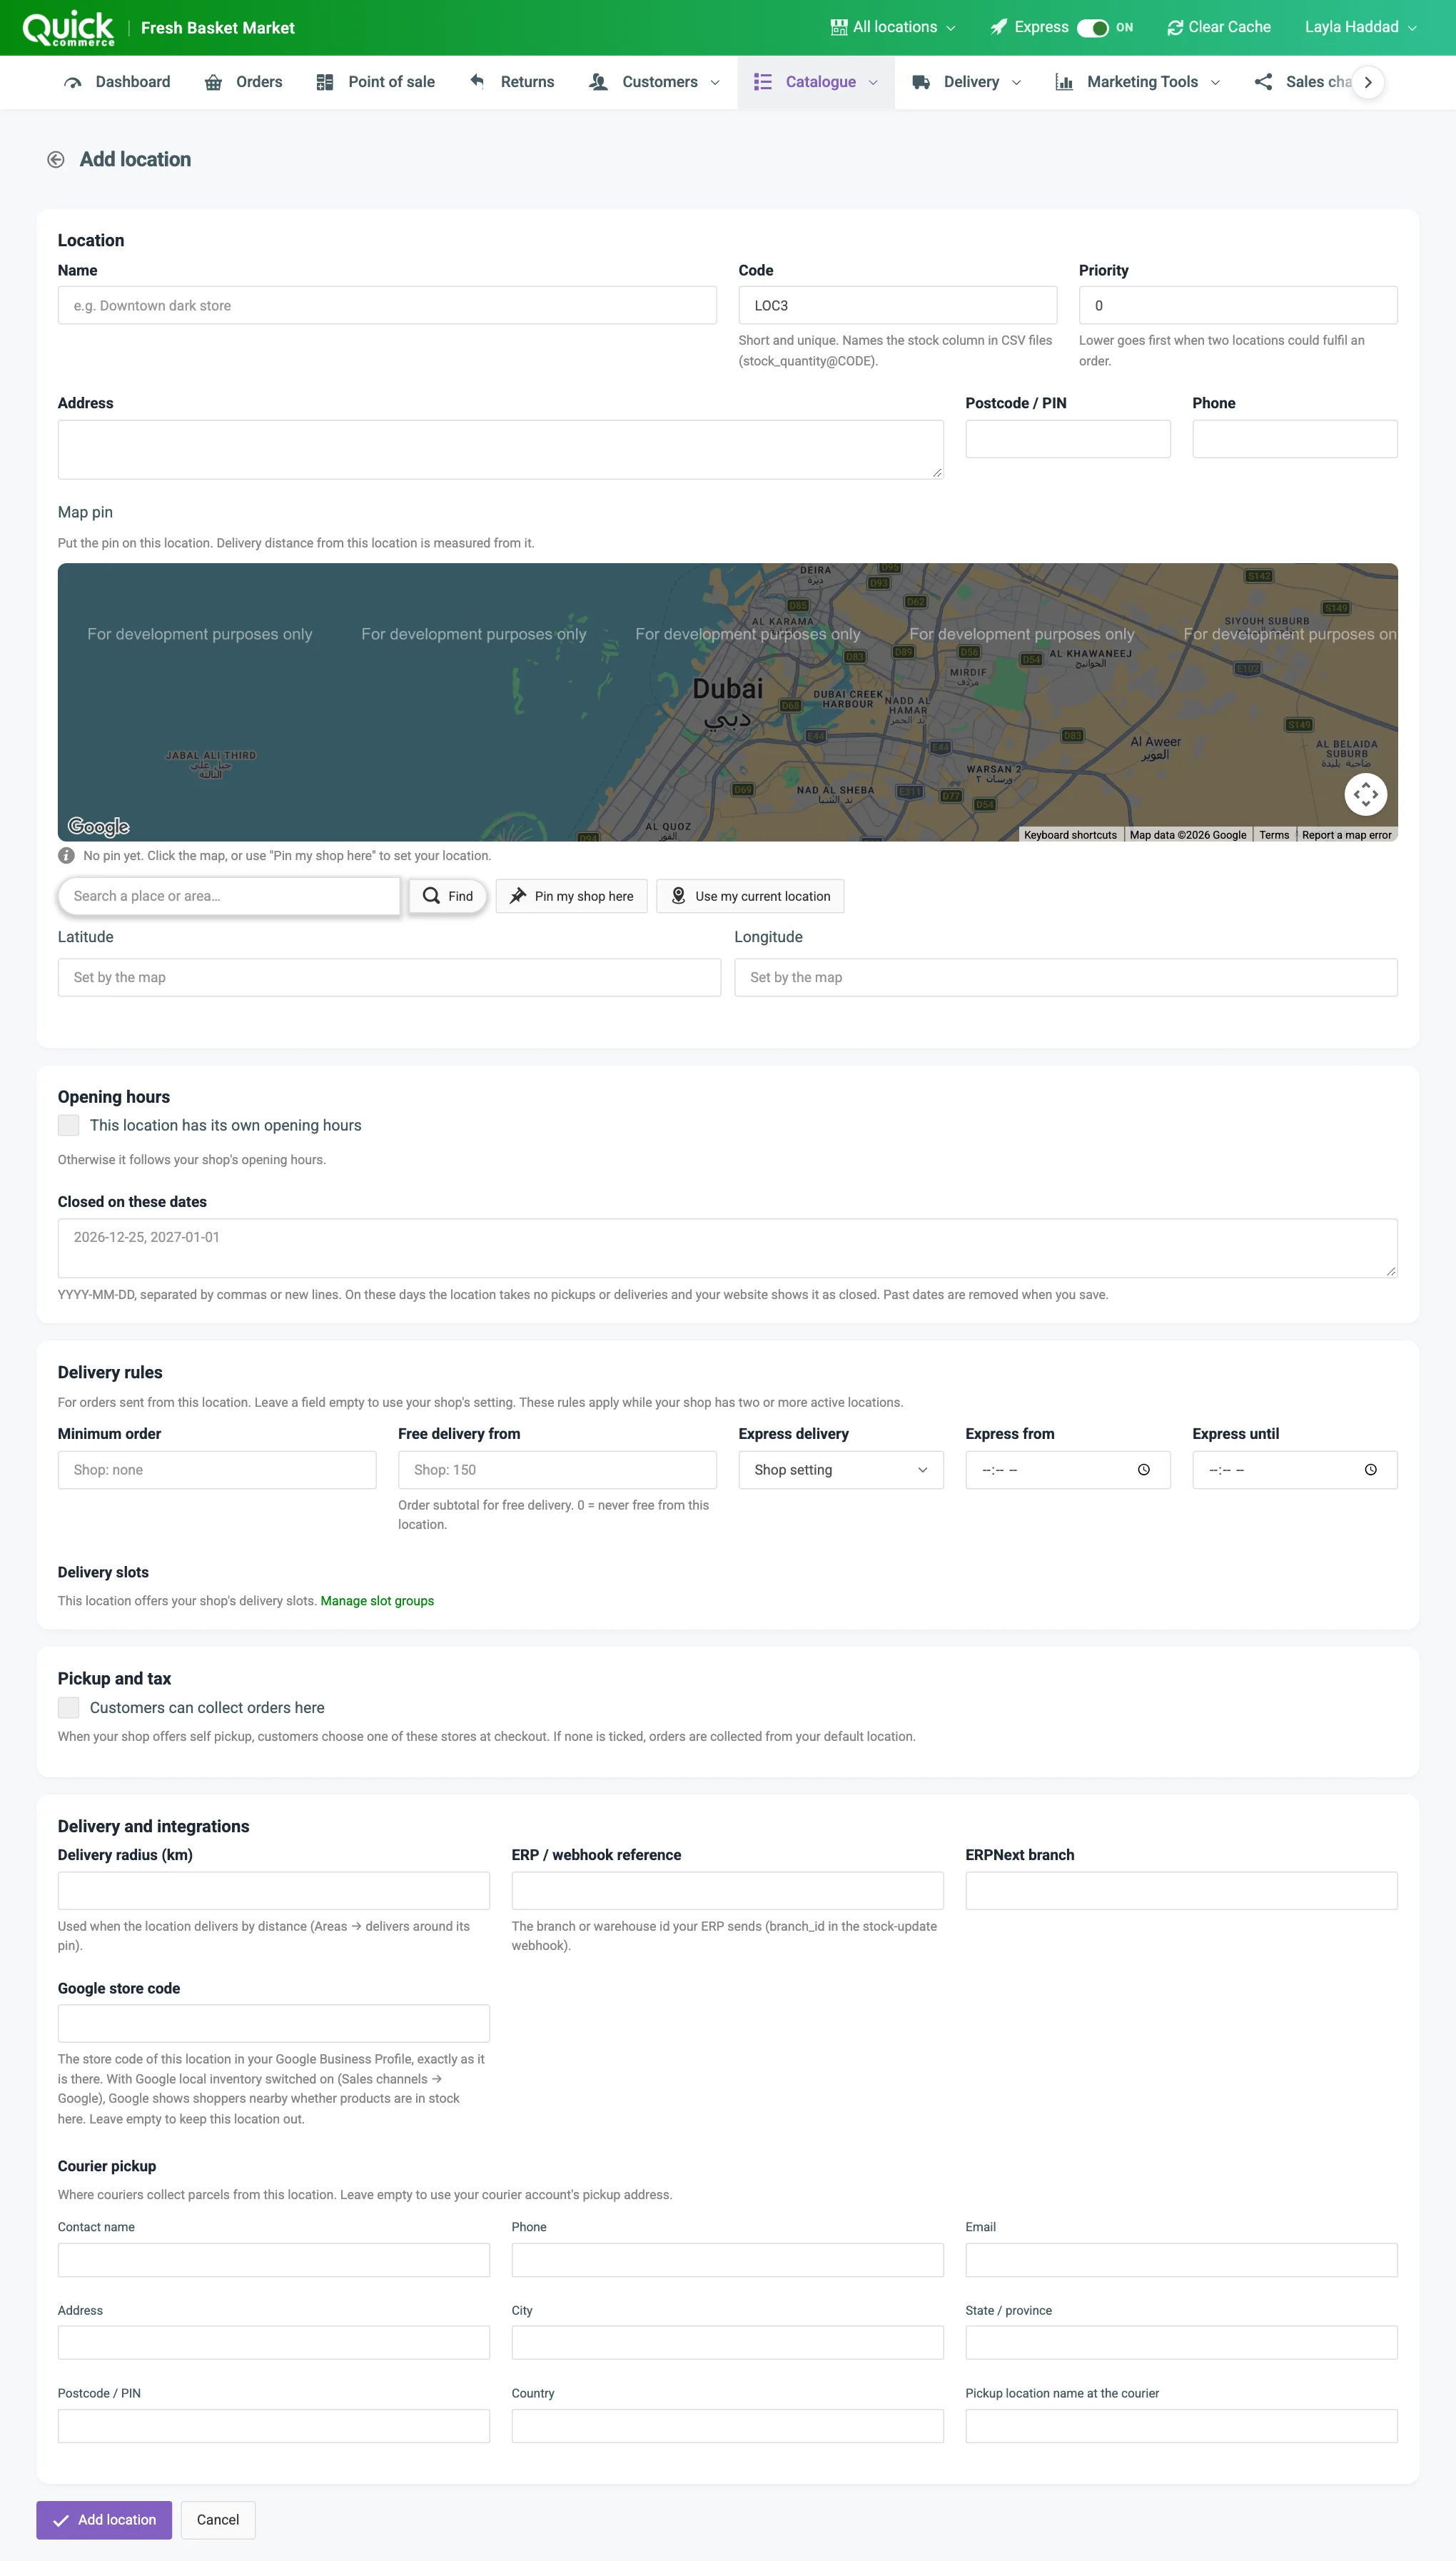Screen dimensions: 1456x2561
Task: Click the Clear Cache refresh icon
Action: point(1175,27)
